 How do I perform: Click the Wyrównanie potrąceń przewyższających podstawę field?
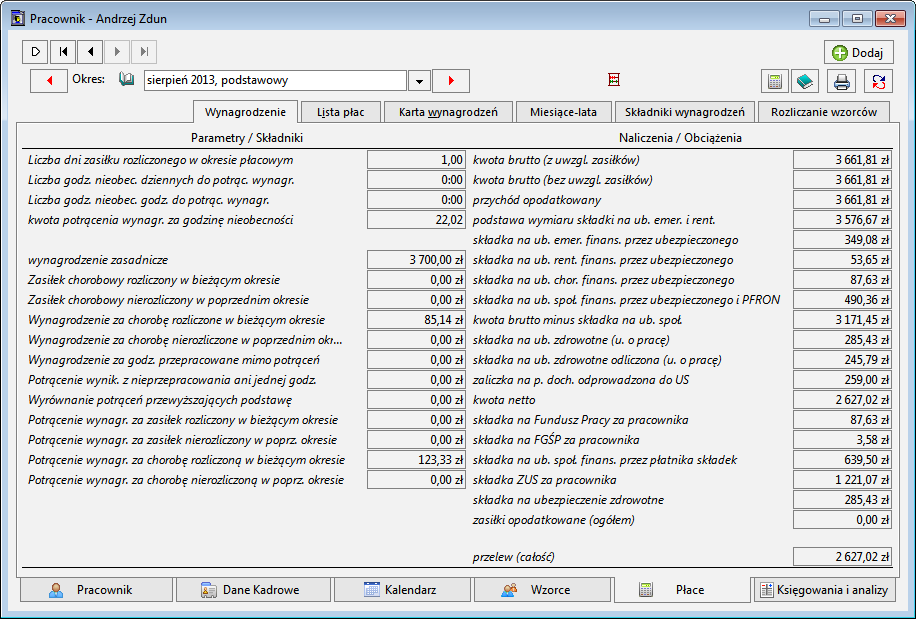click(x=417, y=400)
